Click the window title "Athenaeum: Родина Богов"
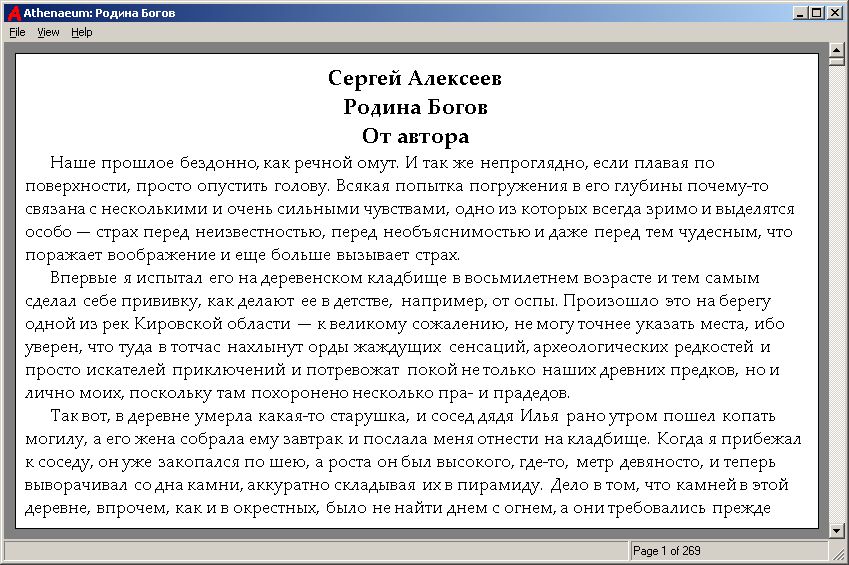This screenshot has height=565, width=849. 99,13
